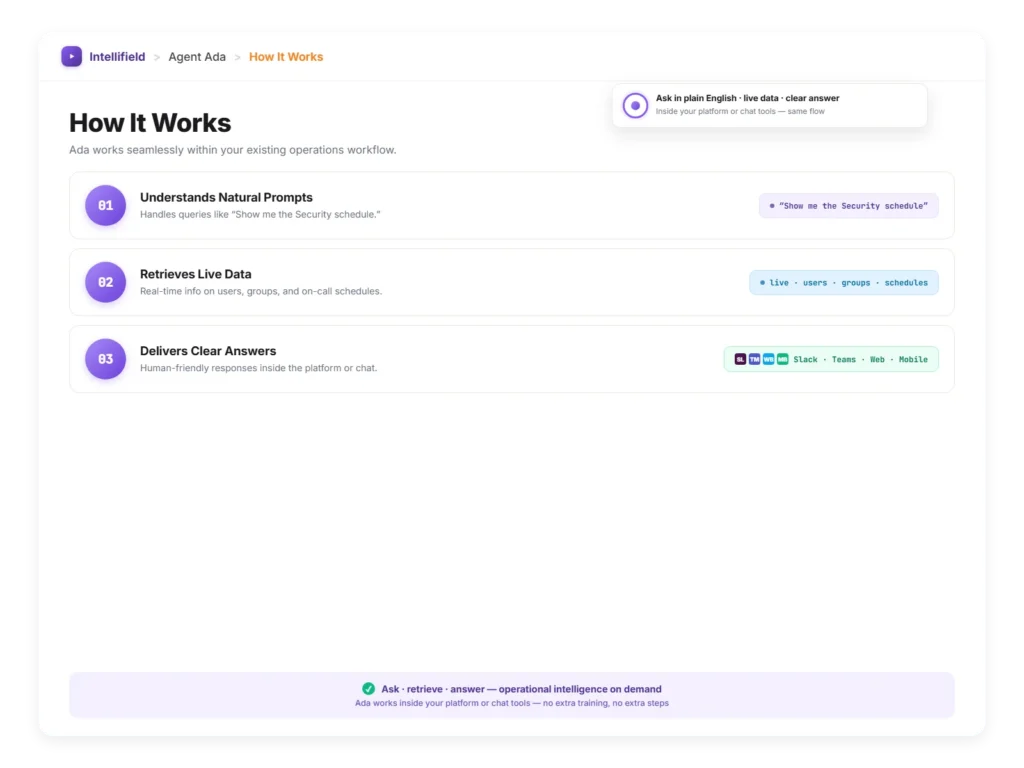Click the Mobile MB badge icon
This screenshot has height=768, width=1024.
click(x=782, y=359)
